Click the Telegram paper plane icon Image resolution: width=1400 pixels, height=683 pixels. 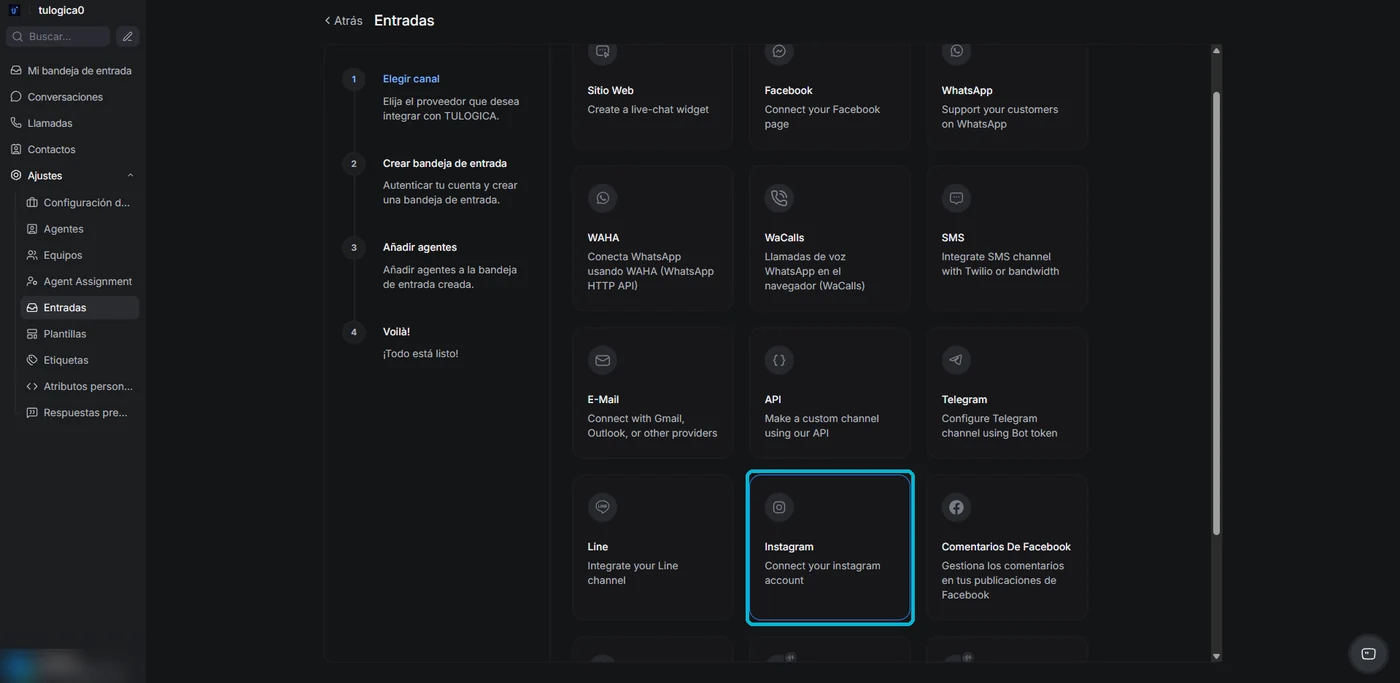(956, 360)
